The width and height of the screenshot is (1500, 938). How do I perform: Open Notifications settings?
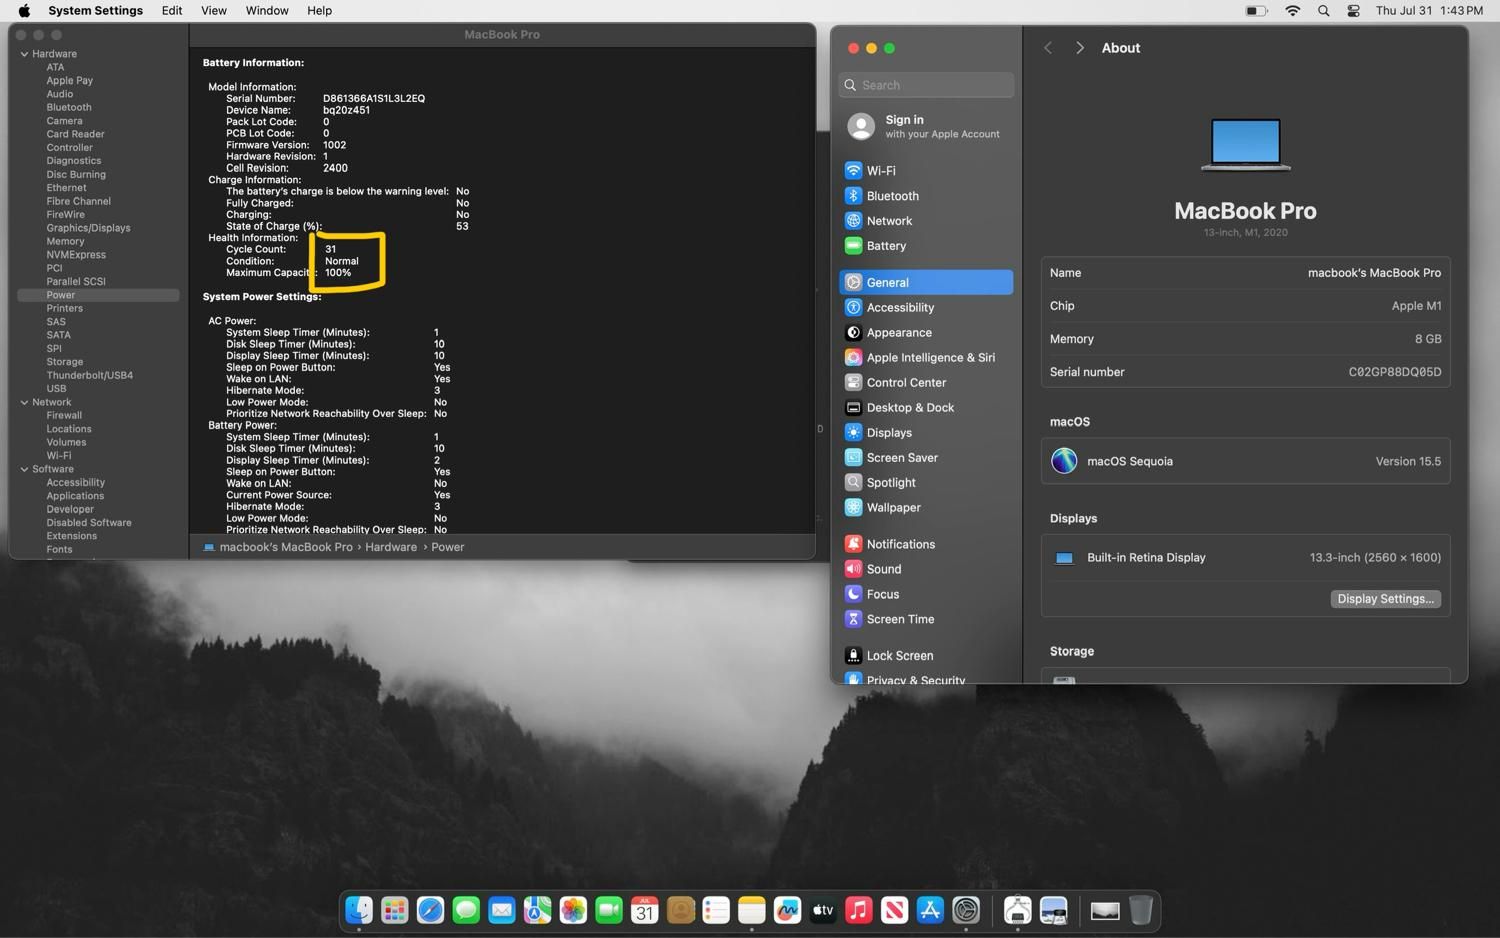926,545
